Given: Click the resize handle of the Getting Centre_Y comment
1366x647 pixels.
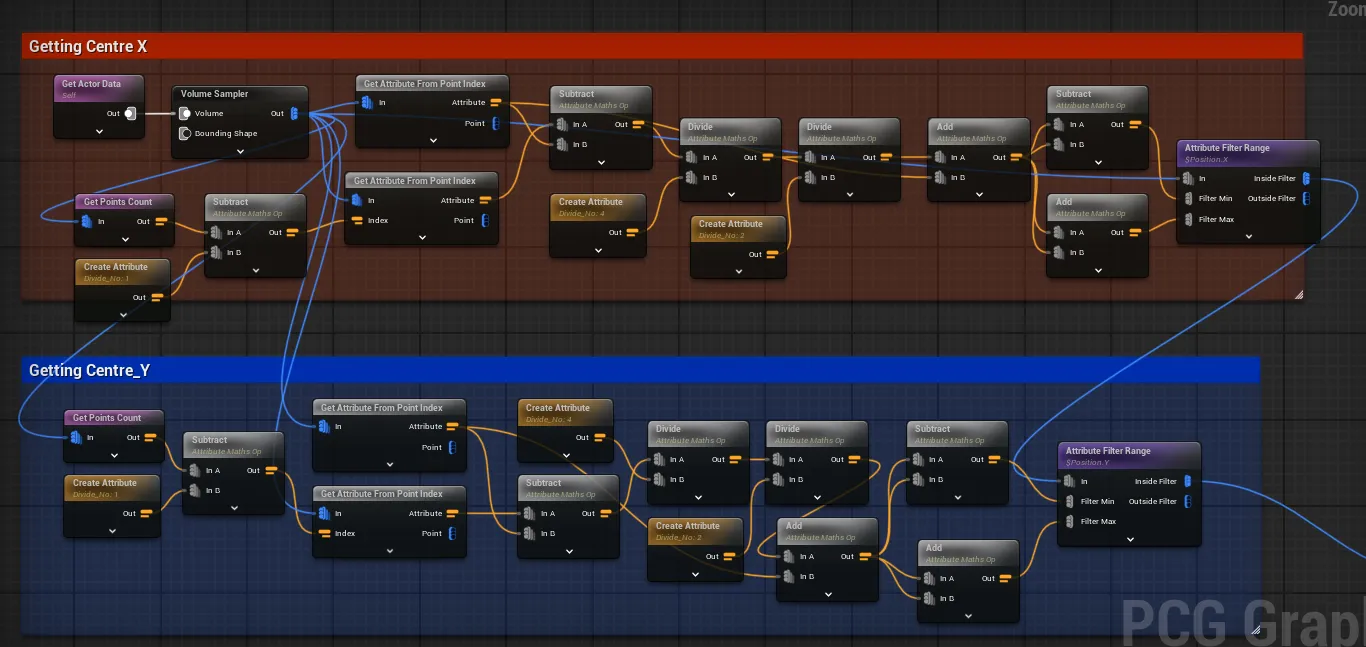Looking at the screenshot, I should 1255,630.
